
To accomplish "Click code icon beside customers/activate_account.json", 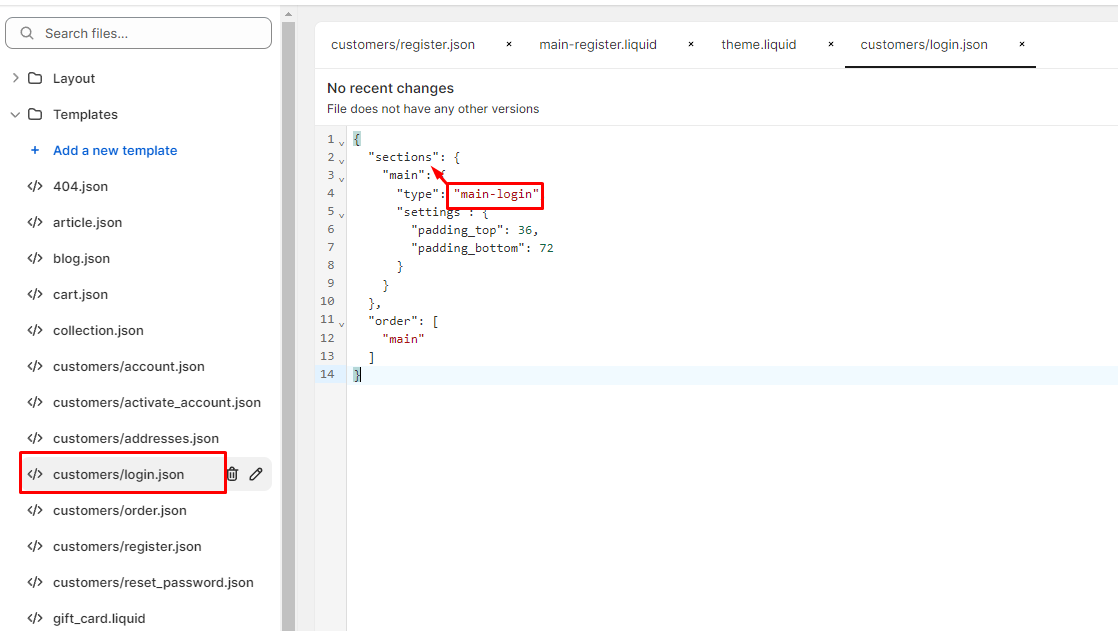I will (35, 402).
